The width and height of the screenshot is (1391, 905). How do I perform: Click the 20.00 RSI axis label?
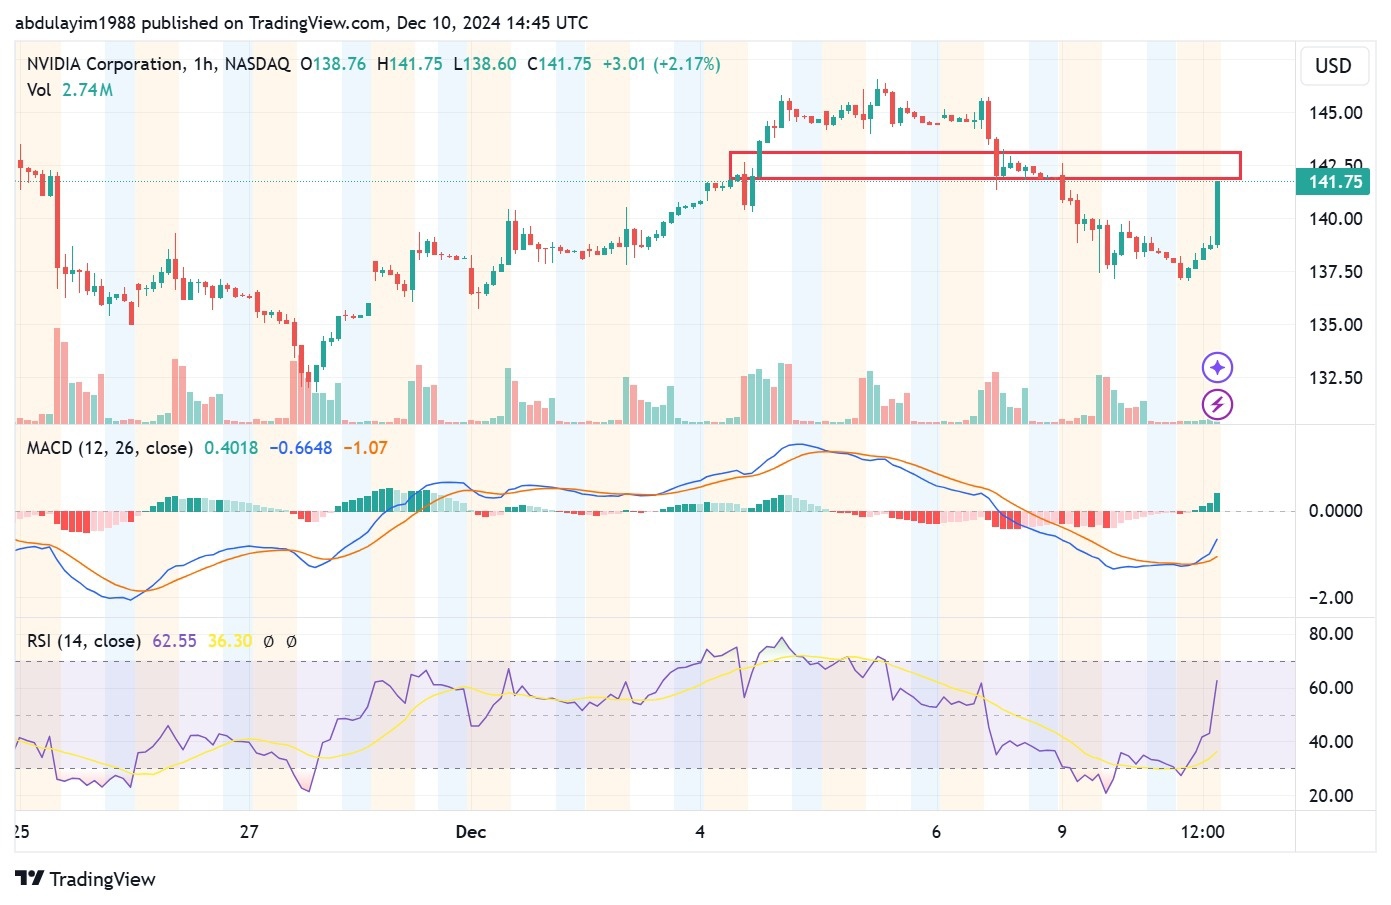point(1331,796)
